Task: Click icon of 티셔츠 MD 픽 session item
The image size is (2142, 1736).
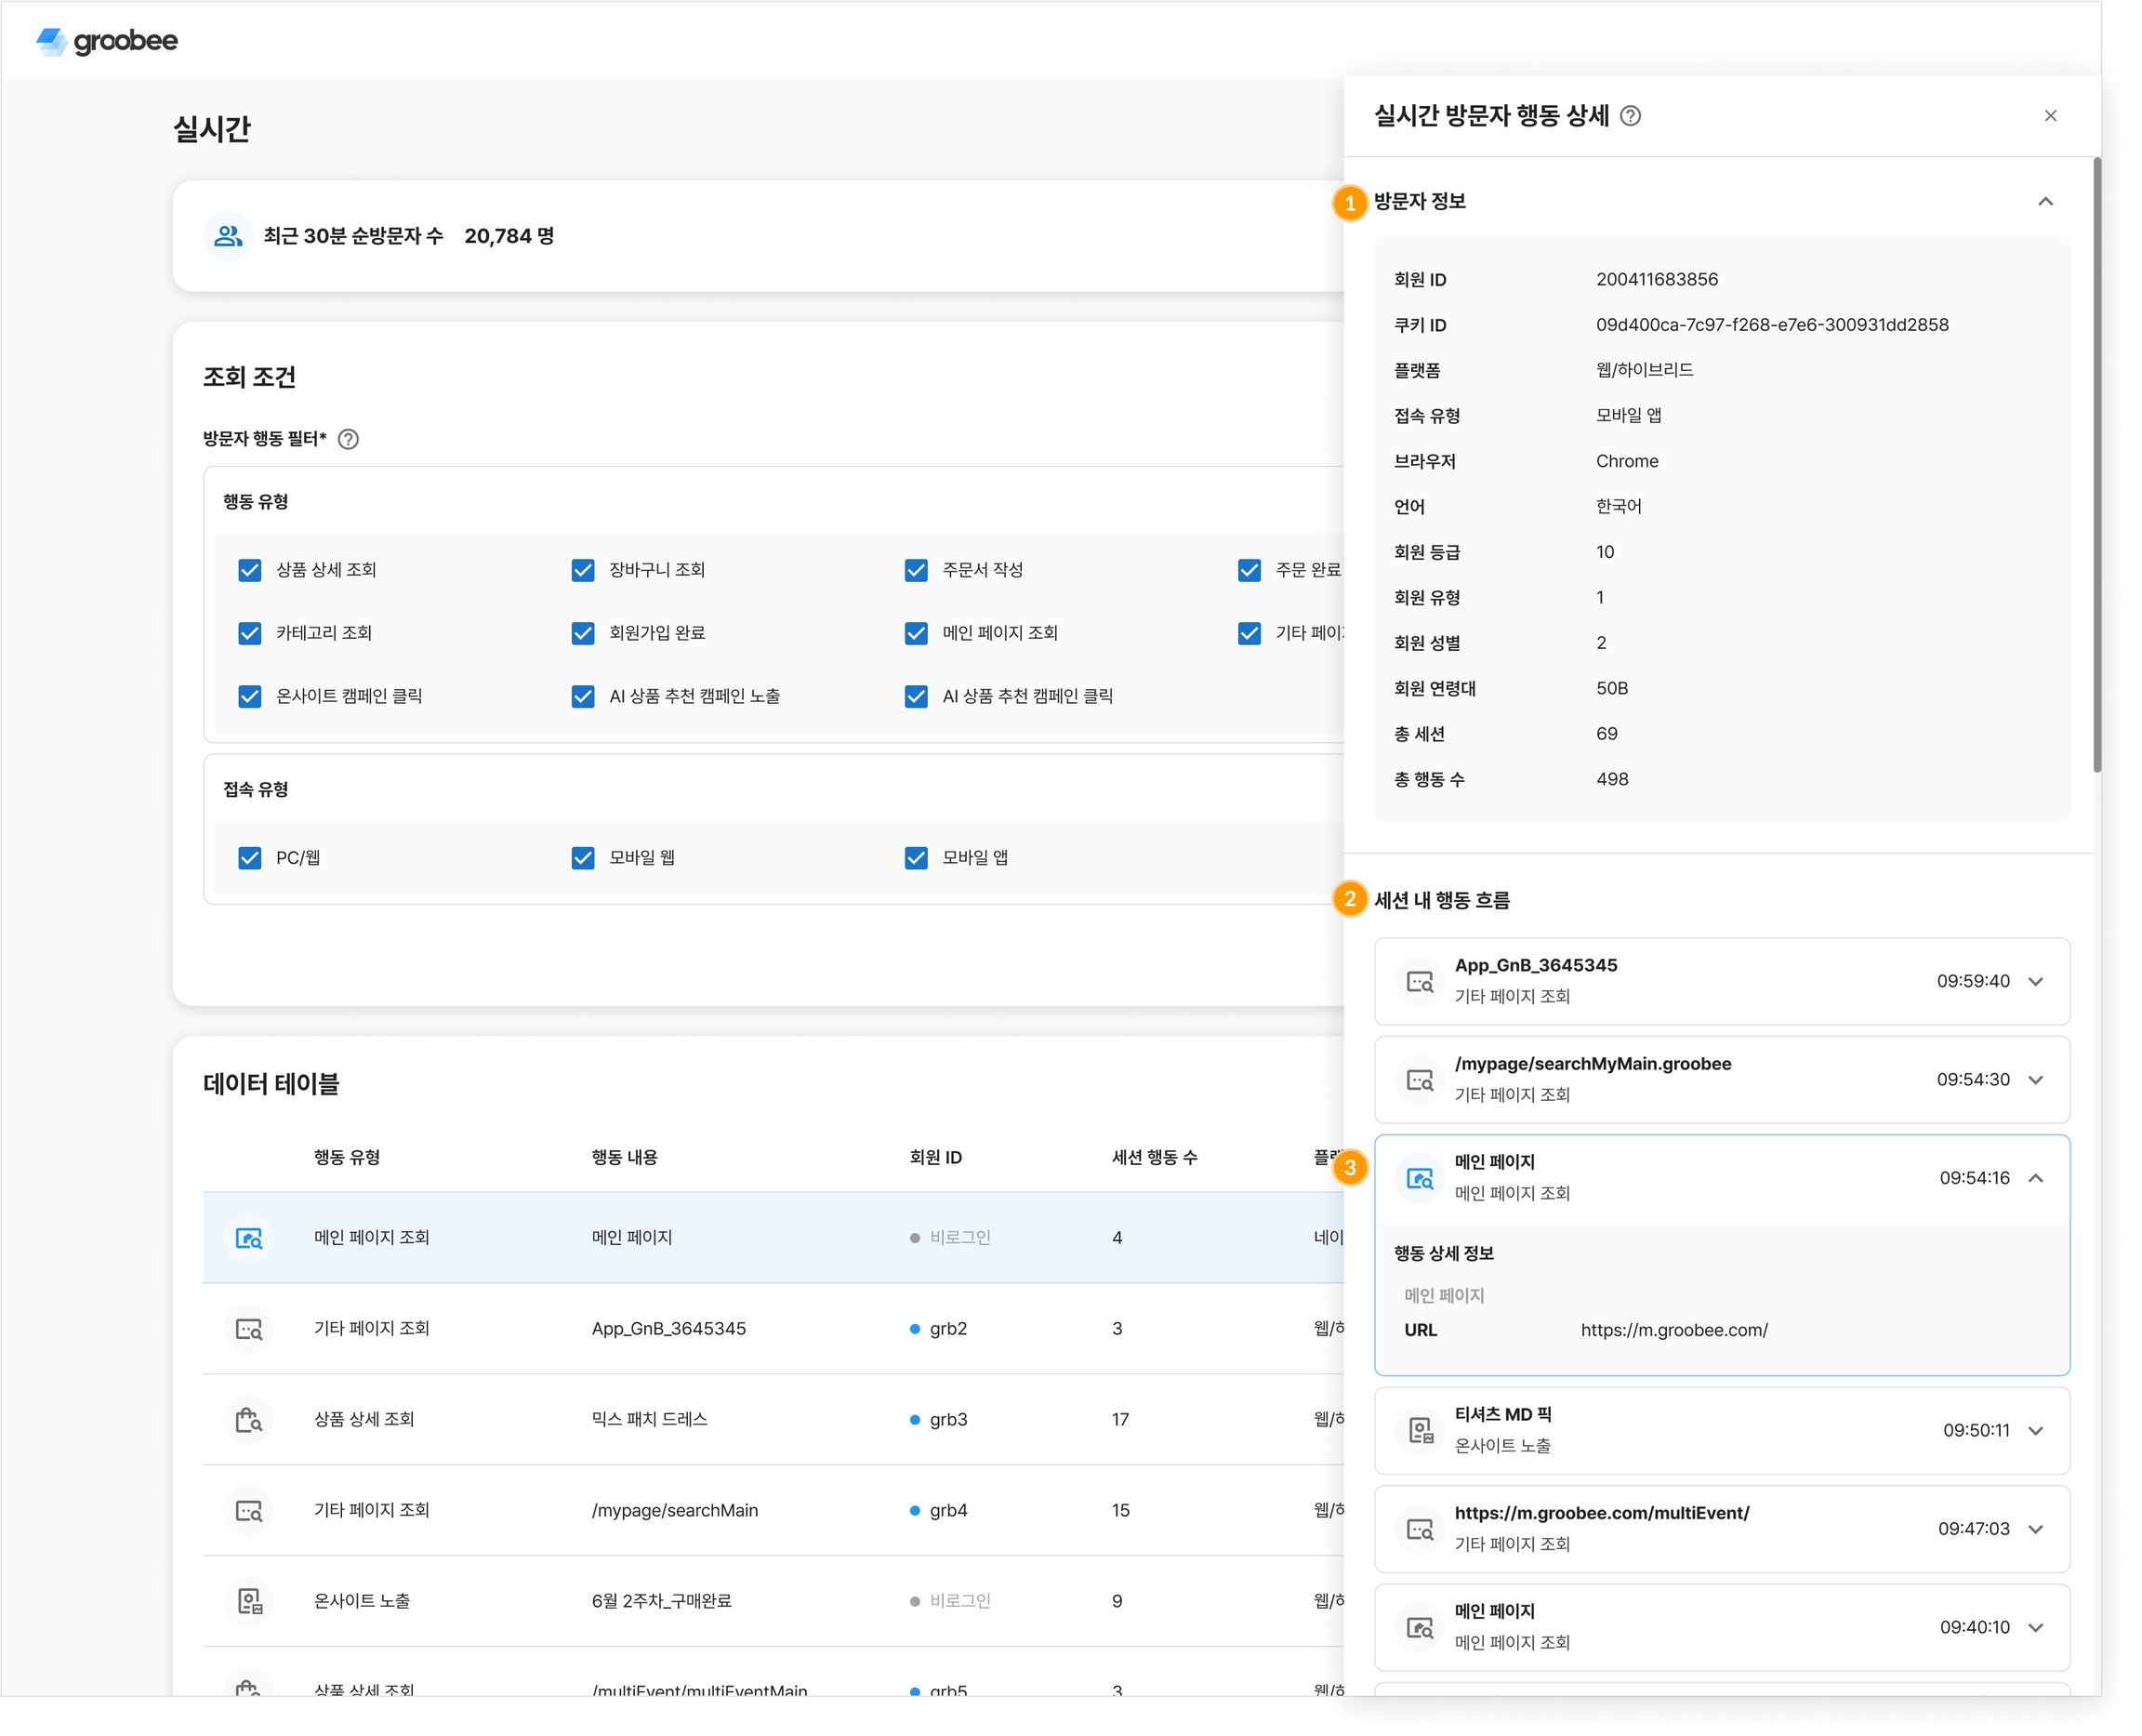Action: tap(1420, 1430)
